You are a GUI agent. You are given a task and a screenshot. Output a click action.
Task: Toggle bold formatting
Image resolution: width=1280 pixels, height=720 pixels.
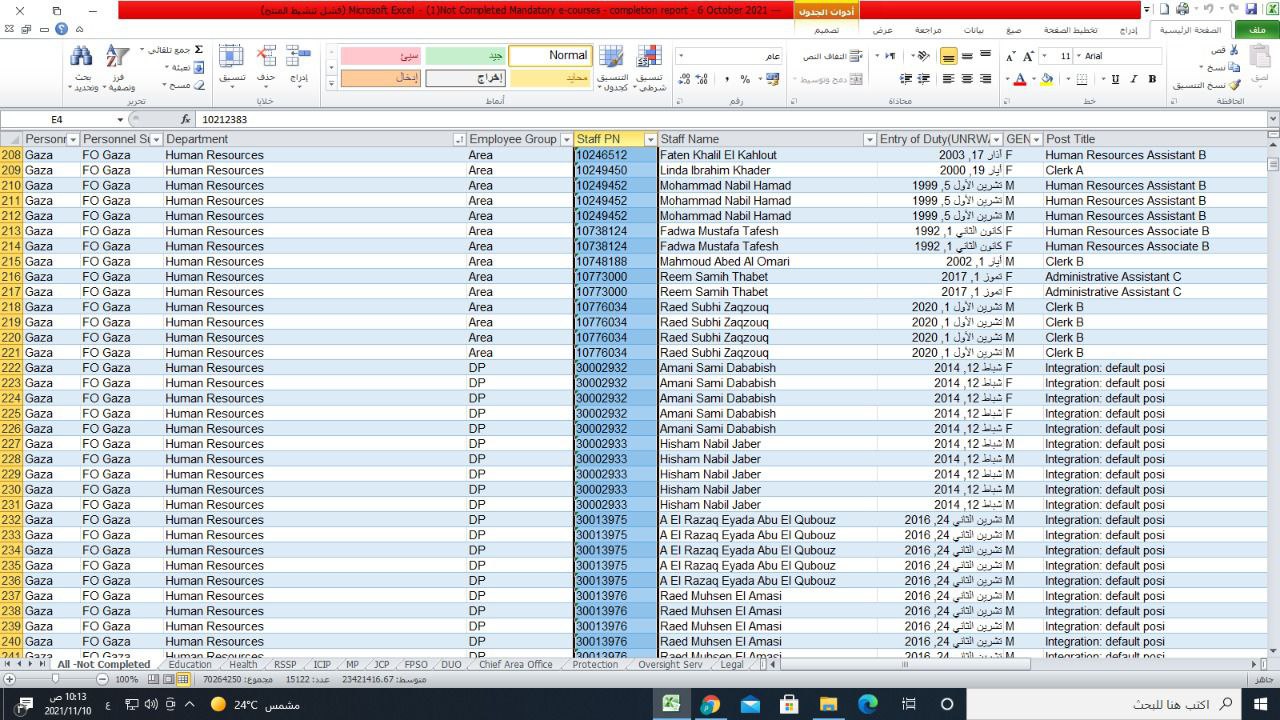1152,79
